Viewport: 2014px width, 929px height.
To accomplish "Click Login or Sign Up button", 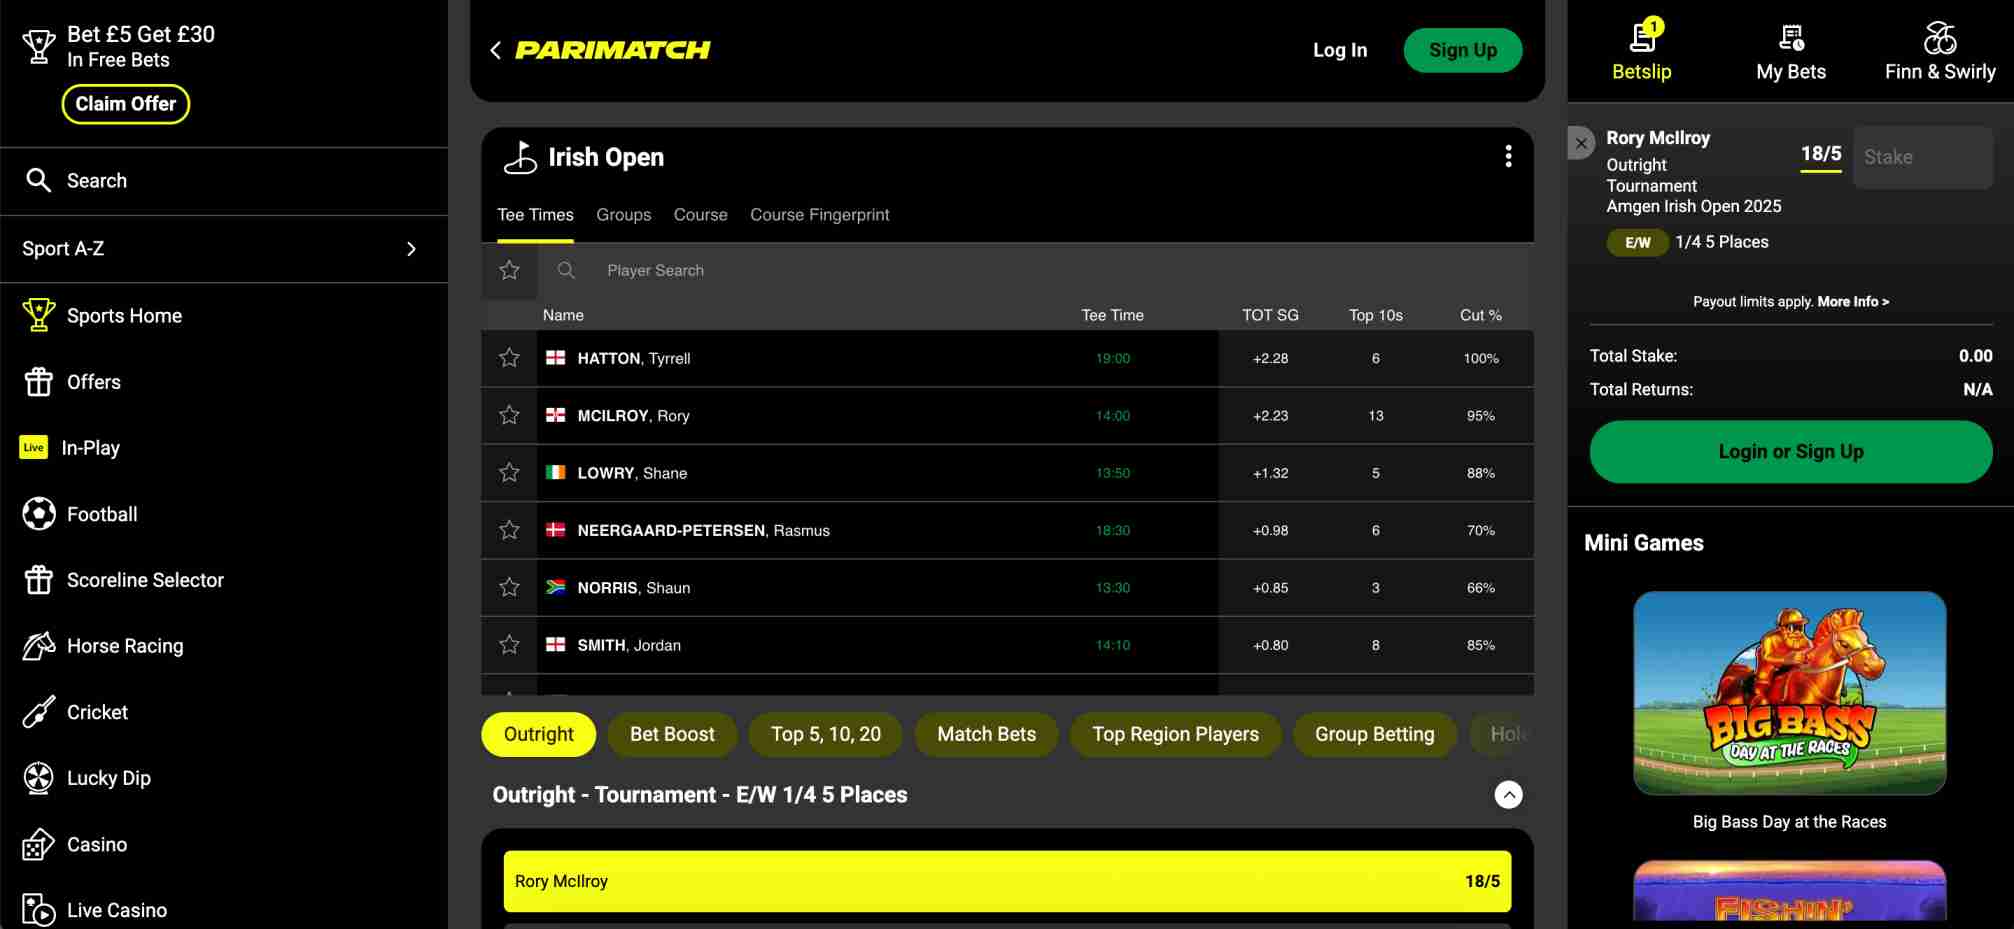I will (1790, 451).
